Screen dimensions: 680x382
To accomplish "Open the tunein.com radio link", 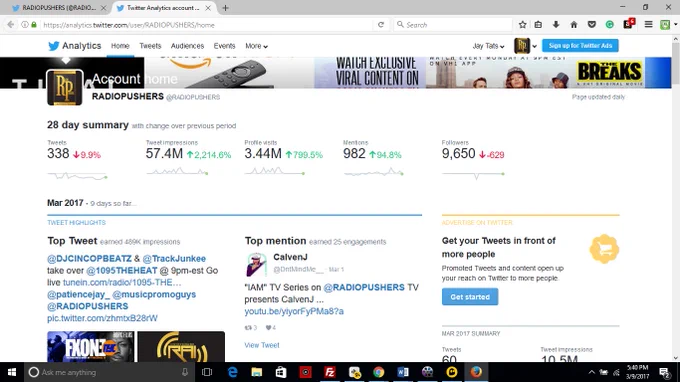I will click(122, 283).
